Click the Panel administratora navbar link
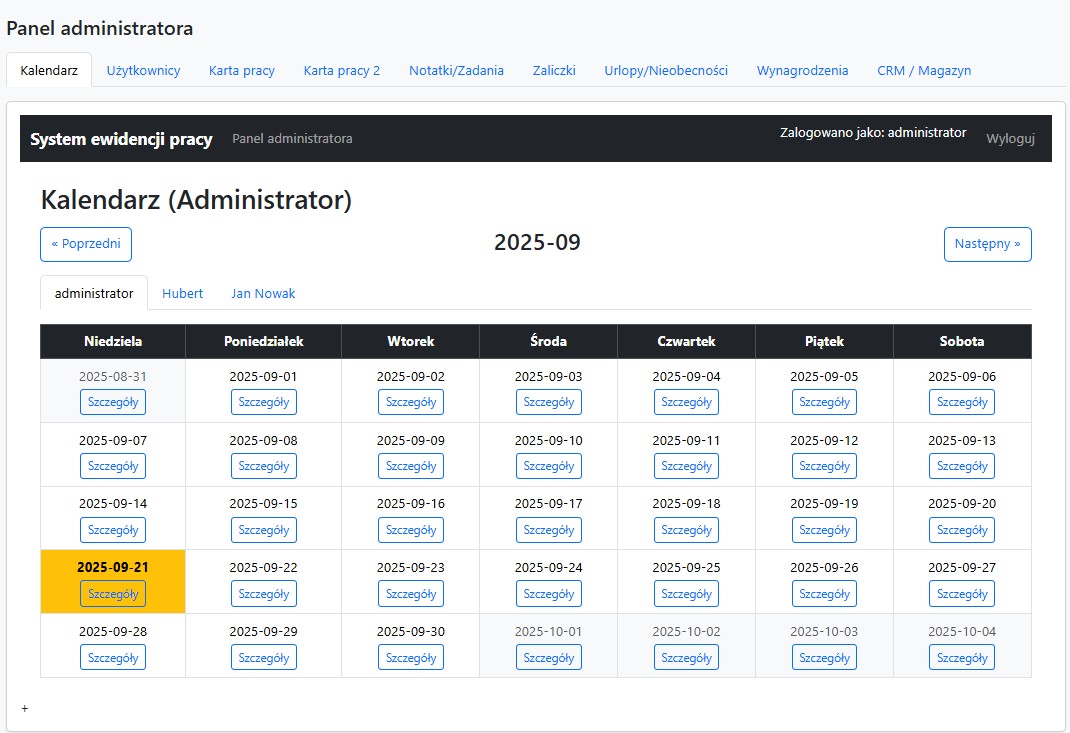 click(292, 139)
